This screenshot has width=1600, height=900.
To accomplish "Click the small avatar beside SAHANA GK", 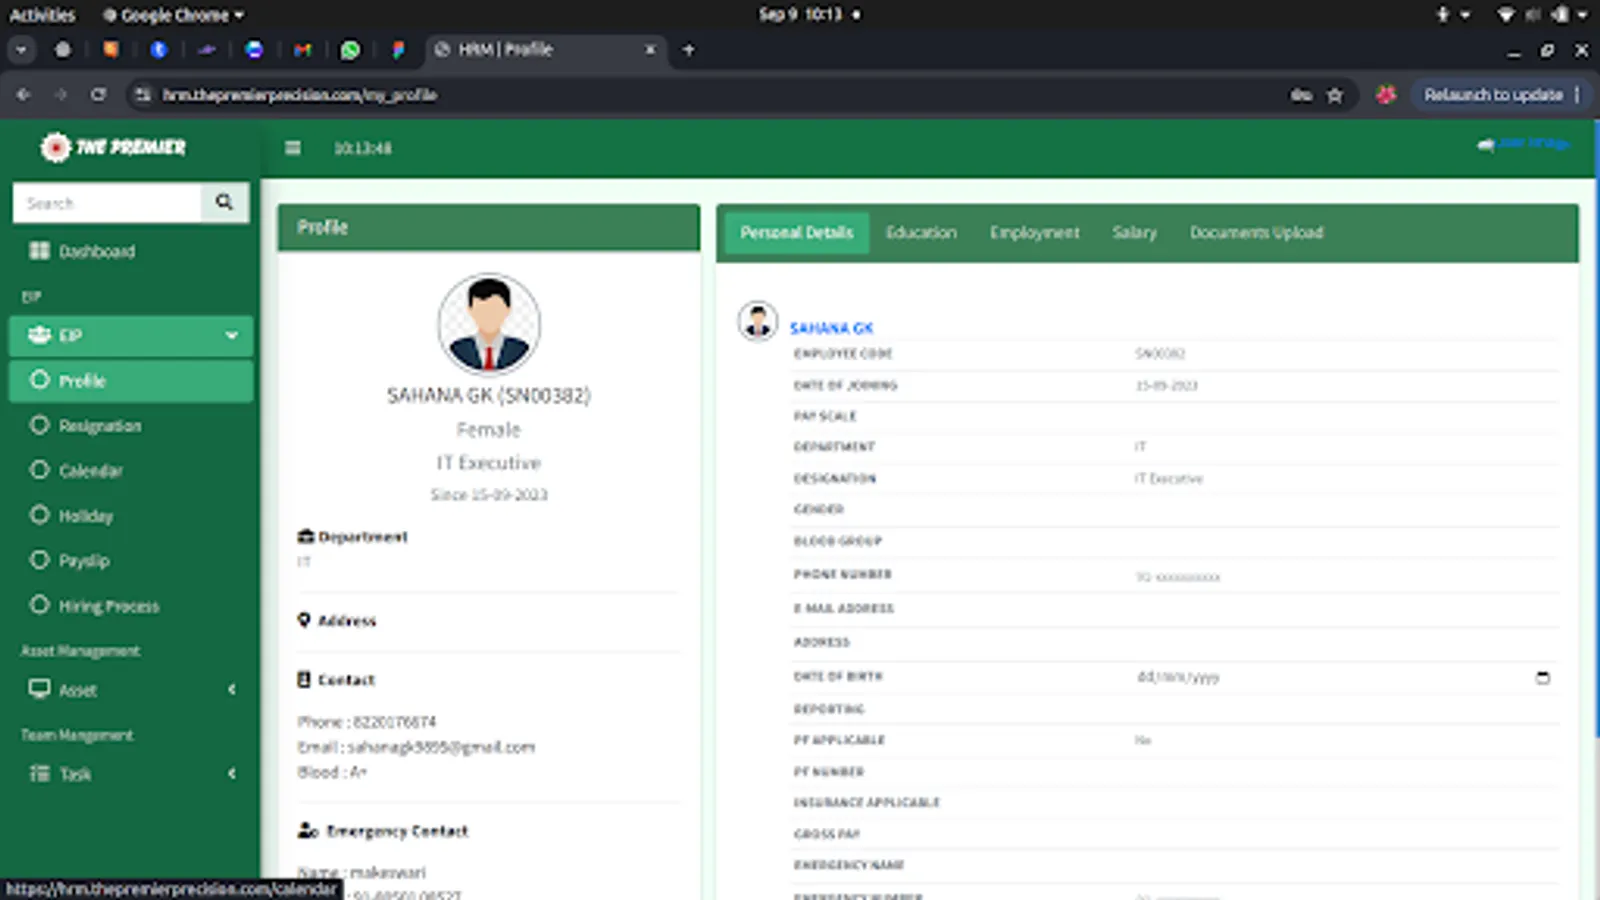I will 758,321.
